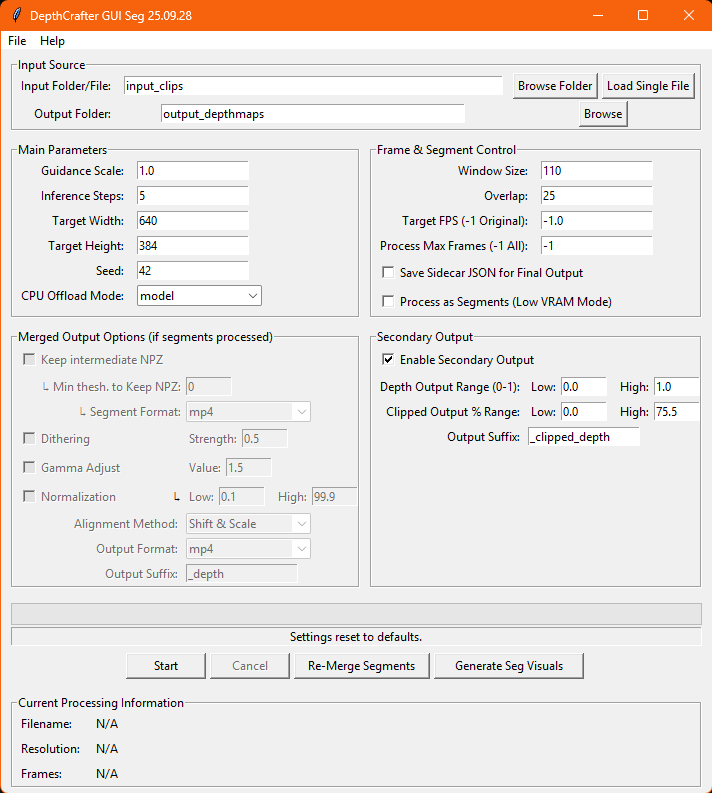
Task: Click the Output Folder text field
Action: [x=313, y=114]
